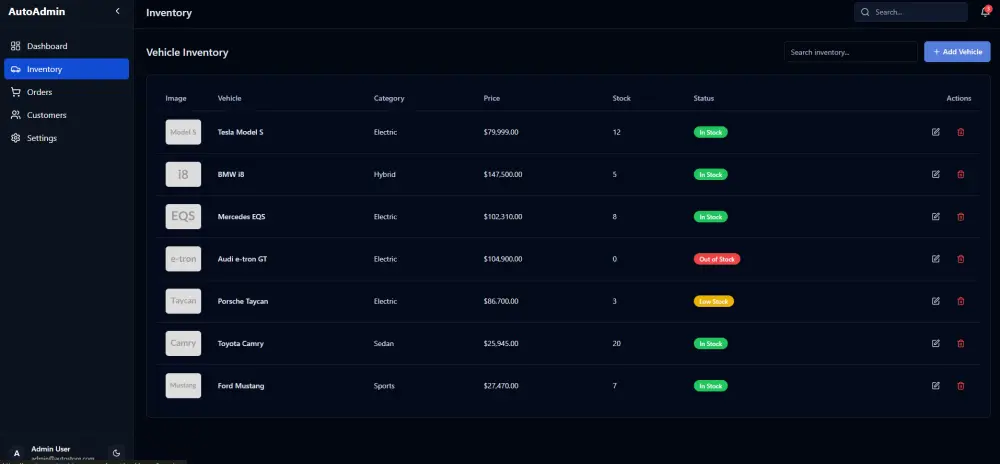1000x464 pixels.
Task: Open notifications bell
Action: 985,12
